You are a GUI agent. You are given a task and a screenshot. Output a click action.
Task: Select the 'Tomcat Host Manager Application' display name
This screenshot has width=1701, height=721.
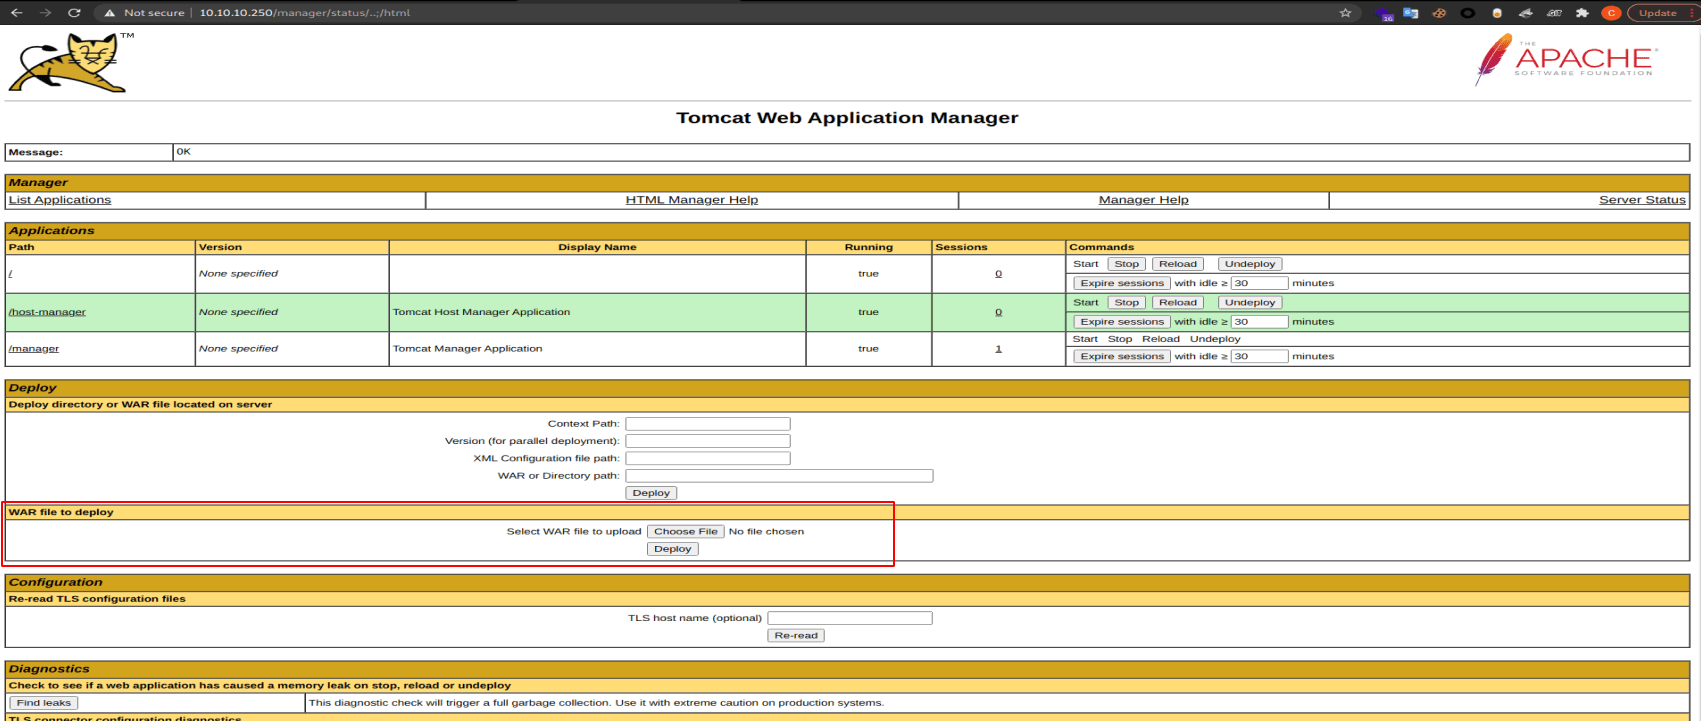[x=481, y=312]
